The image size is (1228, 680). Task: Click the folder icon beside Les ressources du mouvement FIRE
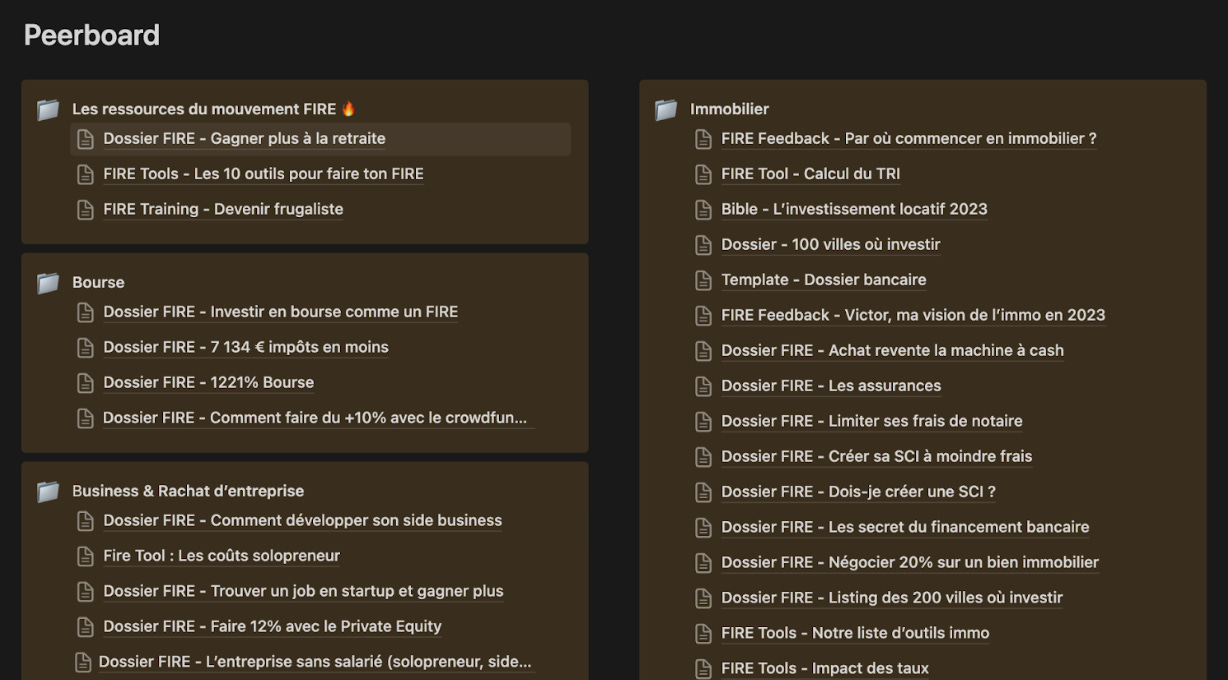(x=48, y=110)
